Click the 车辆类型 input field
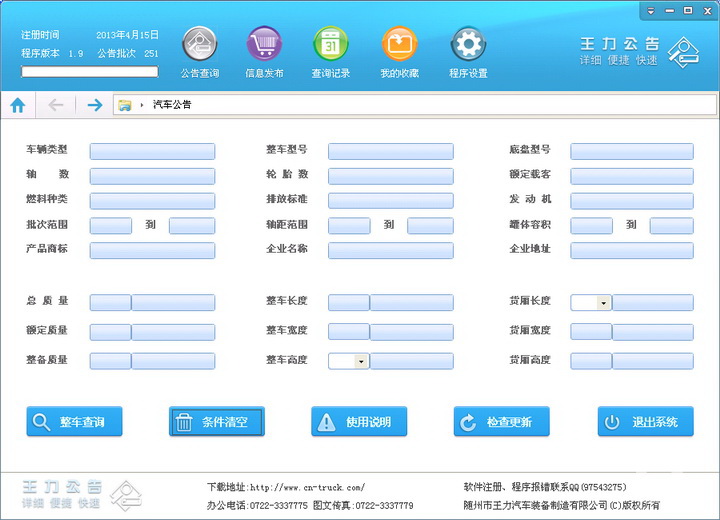Viewport: 720px width, 520px height. pyautogui.click(x=152, y=151)
